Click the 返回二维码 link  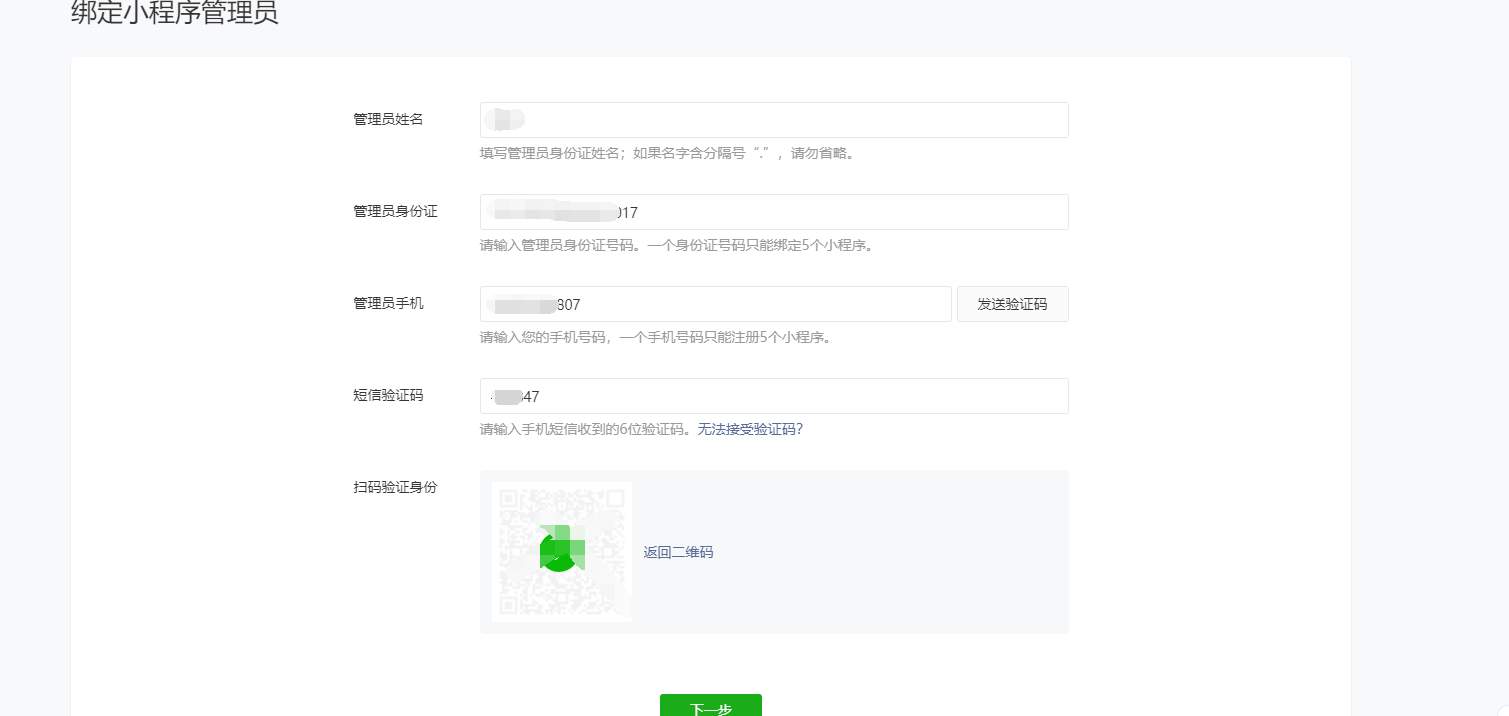pyautogui.click(x=678, y=552)
